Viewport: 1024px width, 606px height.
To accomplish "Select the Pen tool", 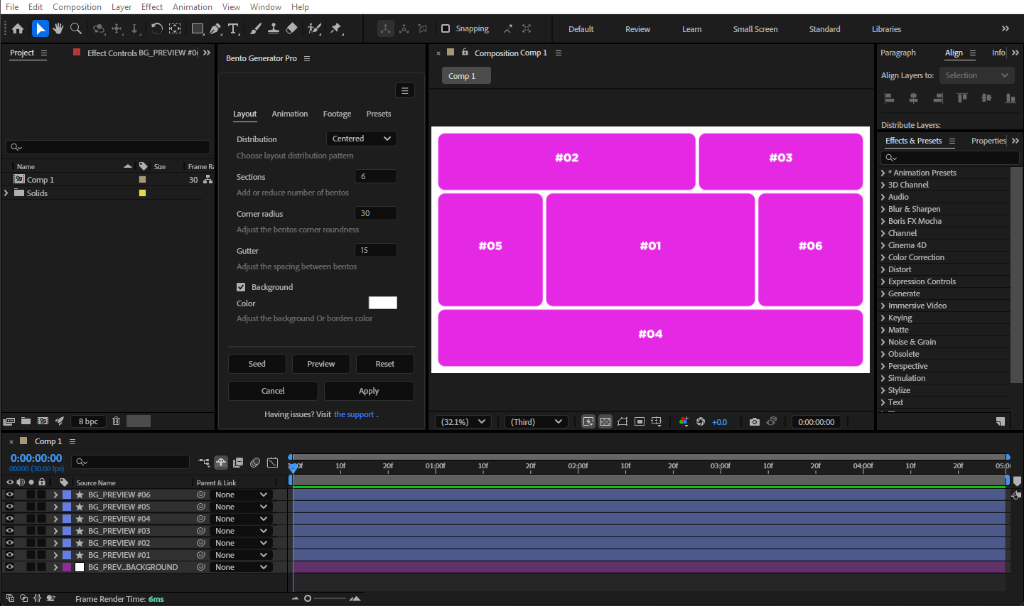I will (216, 29).
